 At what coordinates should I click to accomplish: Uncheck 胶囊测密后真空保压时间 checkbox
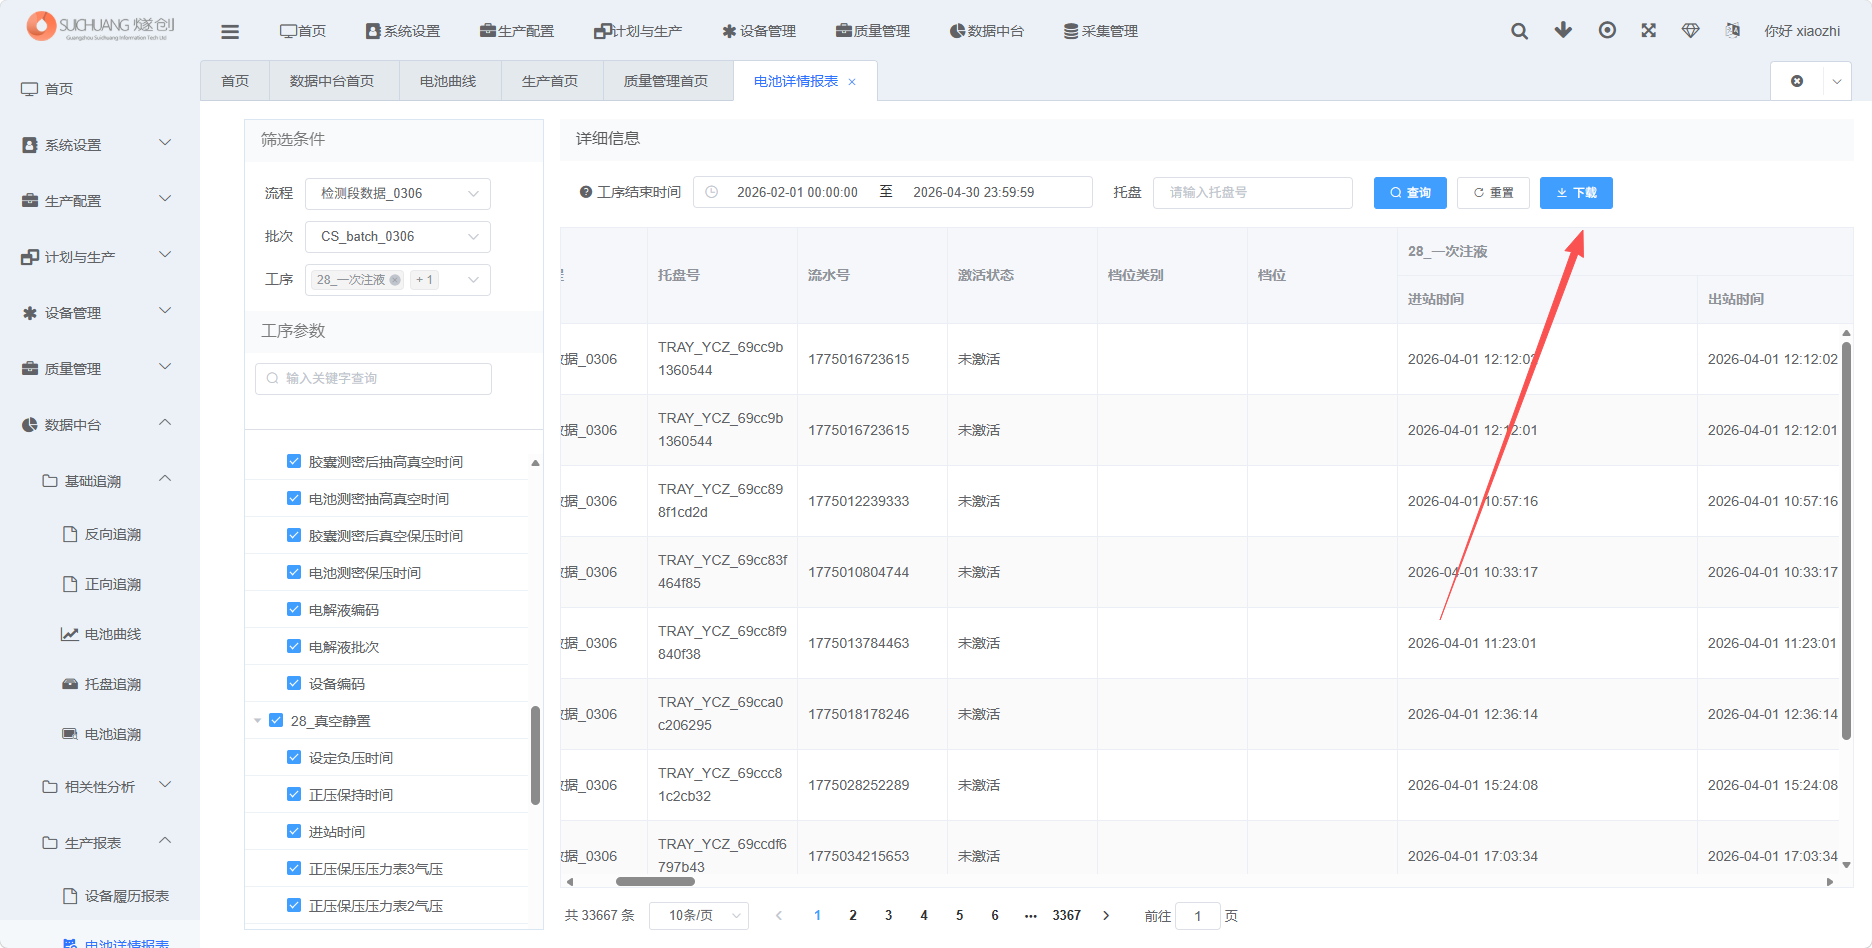click(x=294, y=535)
